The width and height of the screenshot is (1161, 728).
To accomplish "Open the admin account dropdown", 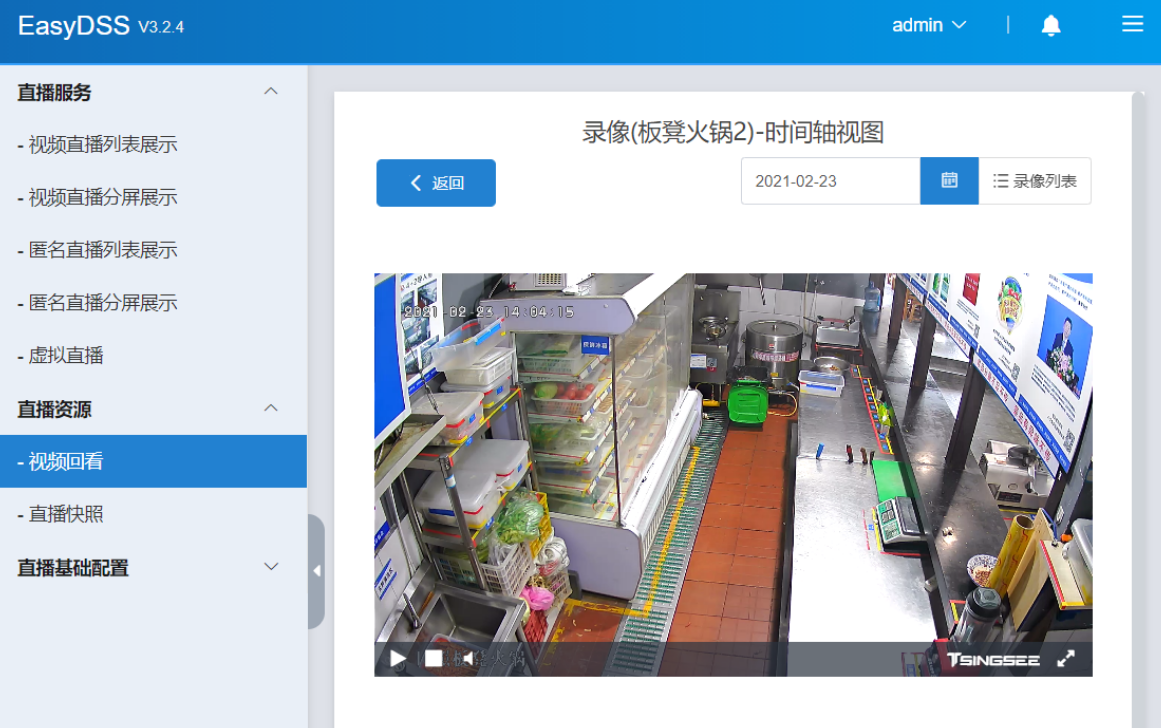I will pos(929,24).
